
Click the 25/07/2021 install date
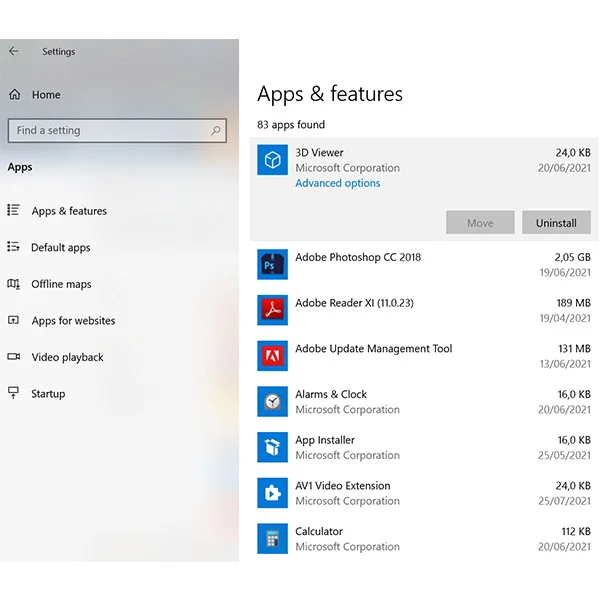[564, 501]
